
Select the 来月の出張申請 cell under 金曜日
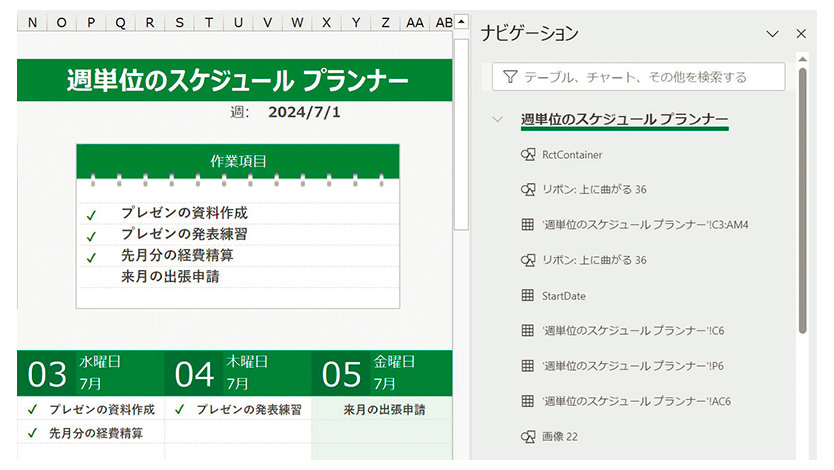384,410
